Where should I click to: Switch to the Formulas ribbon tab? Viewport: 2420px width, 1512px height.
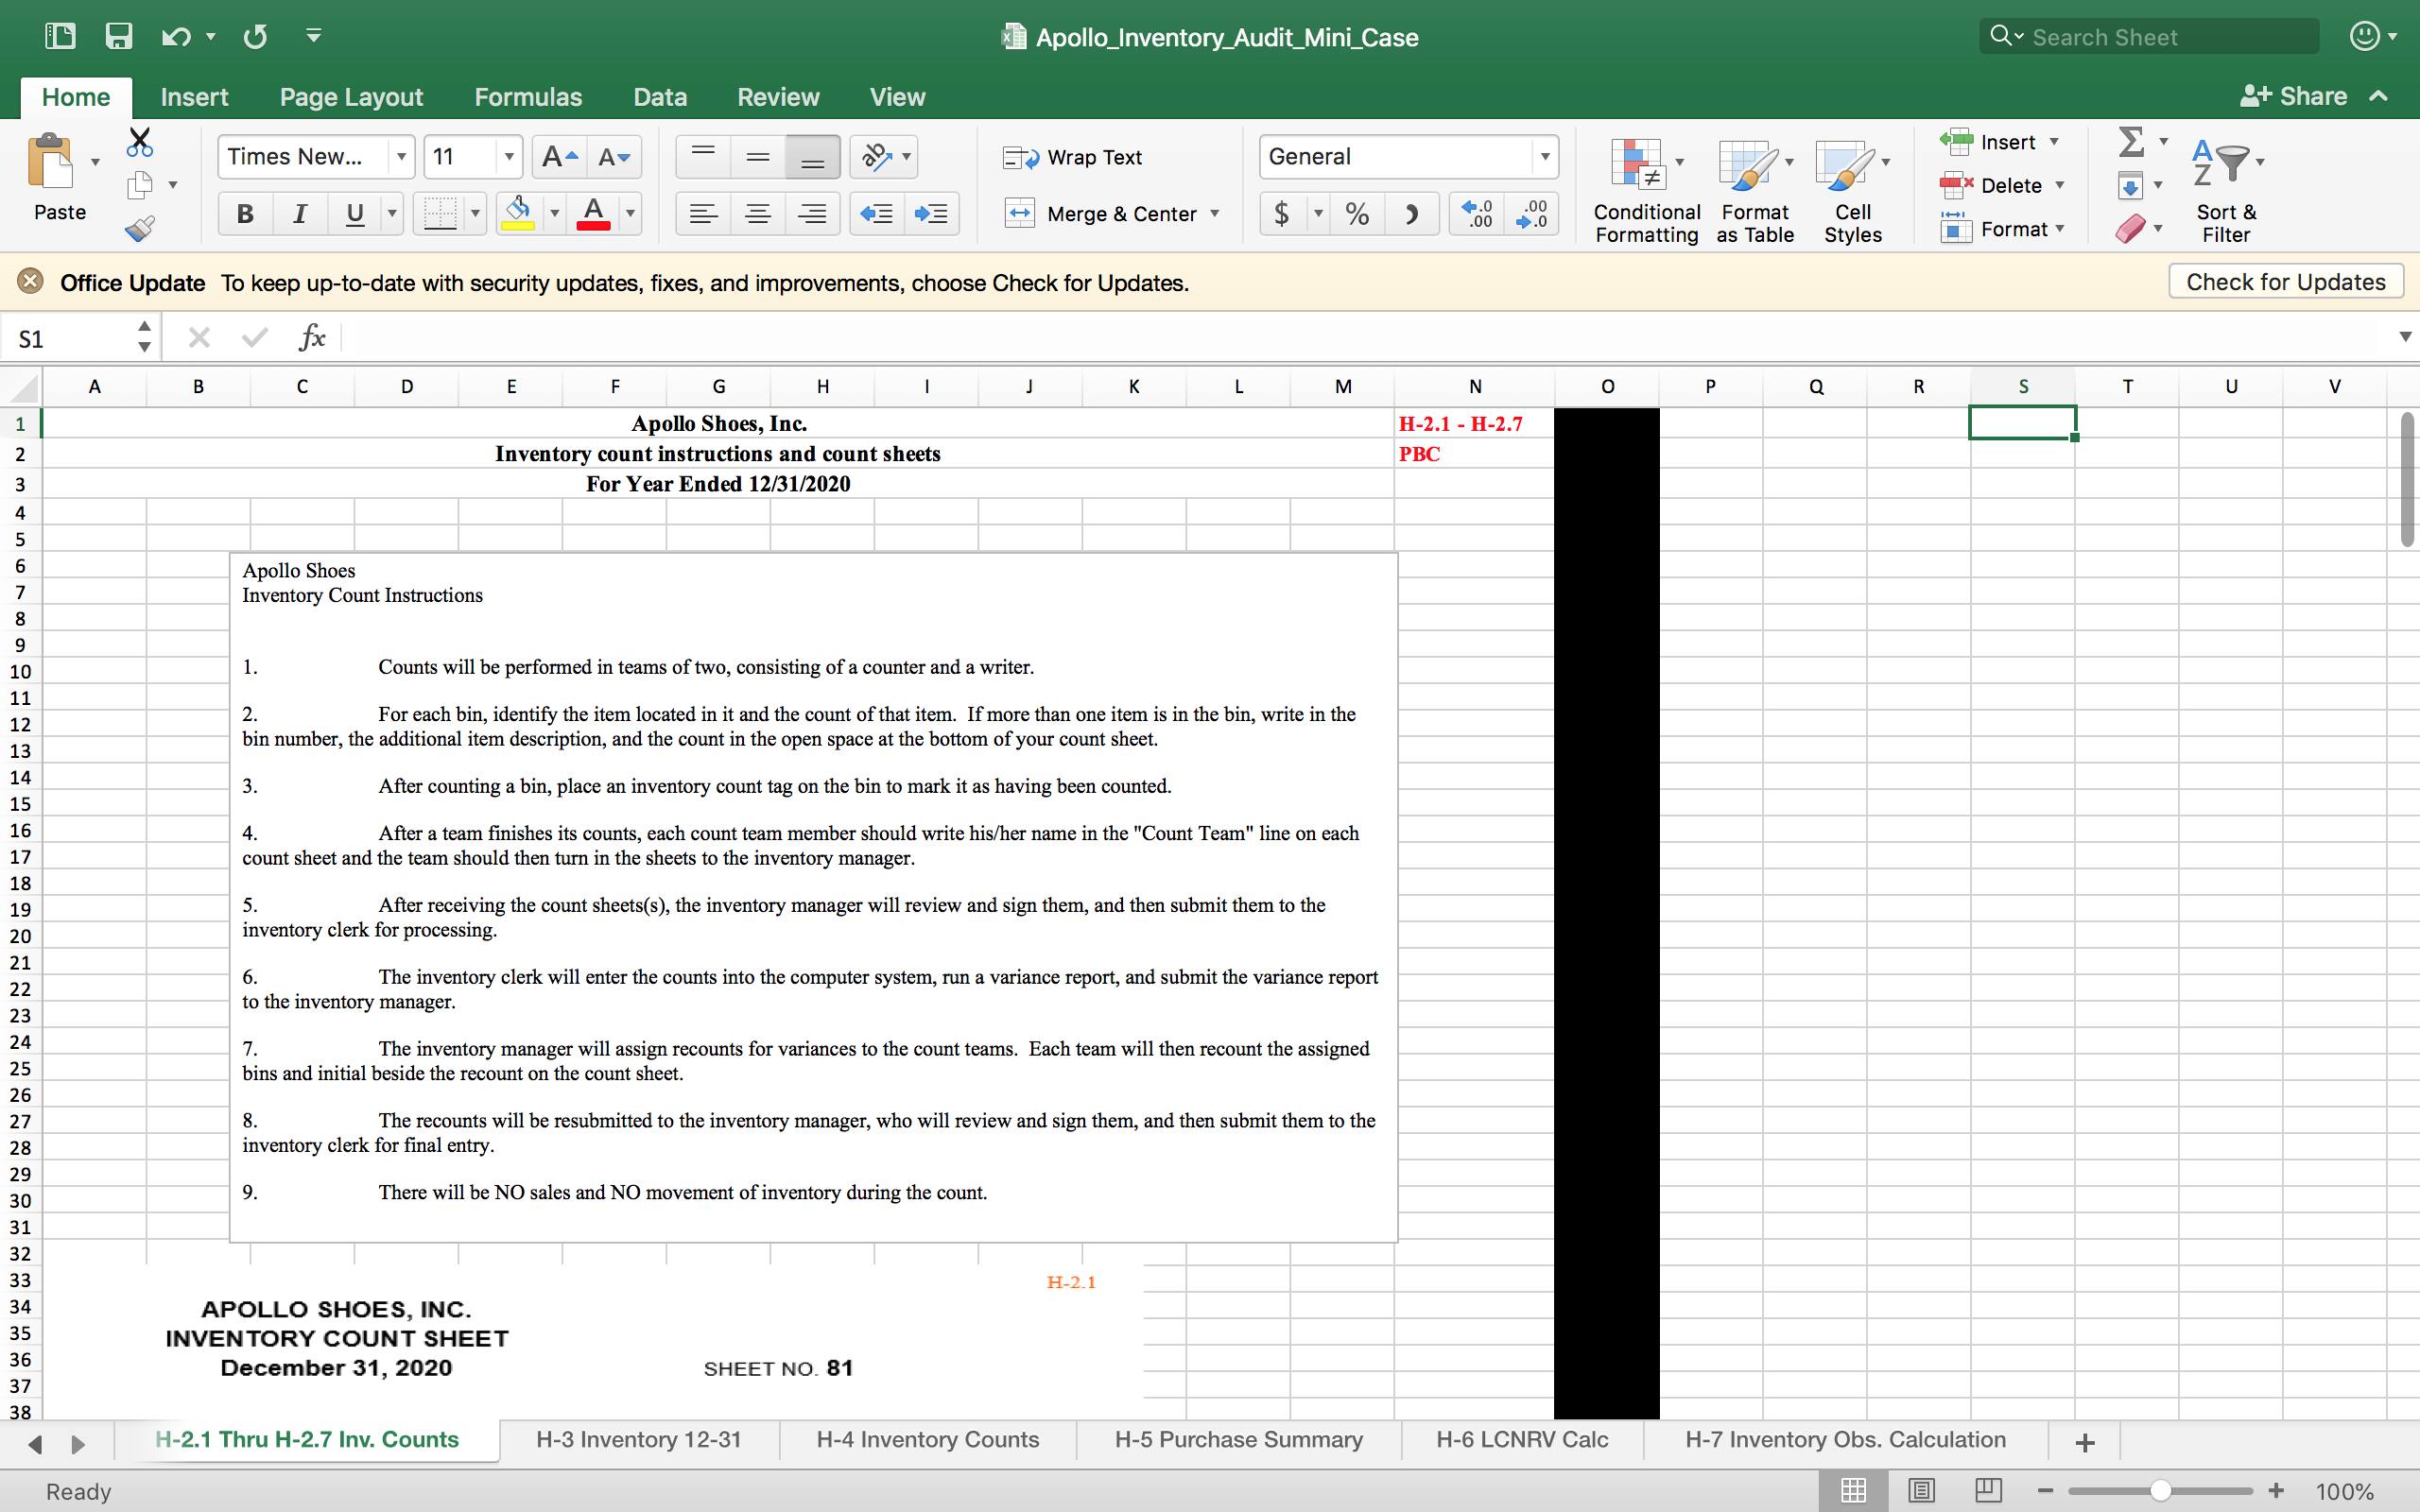pos(527,97)
